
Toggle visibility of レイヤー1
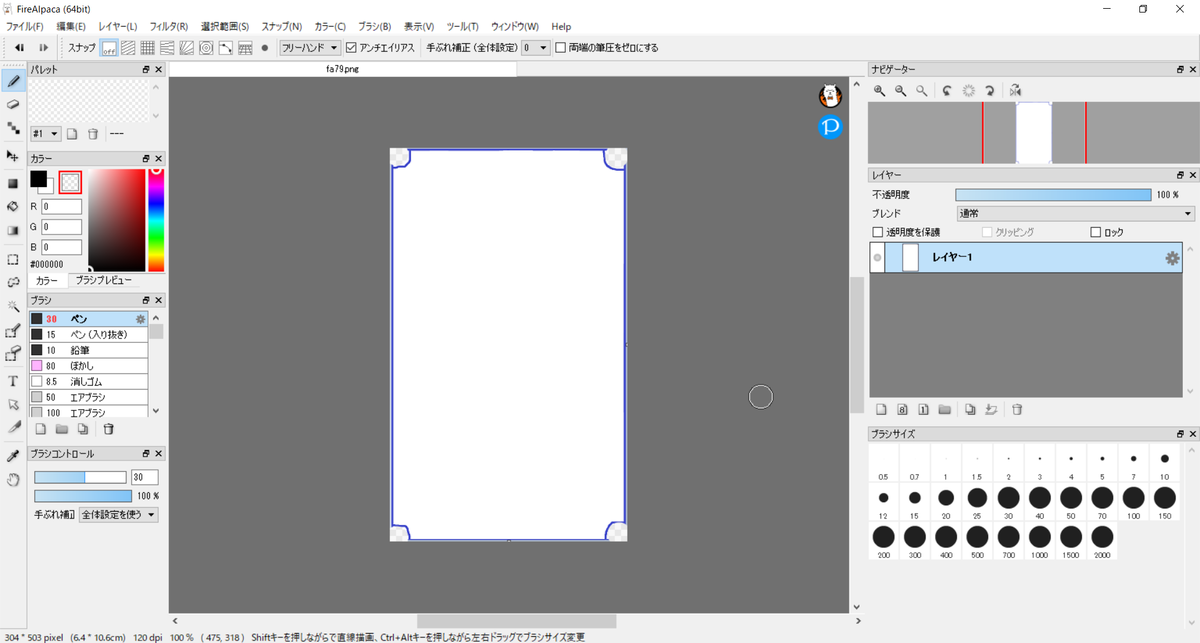coord(878,258)
